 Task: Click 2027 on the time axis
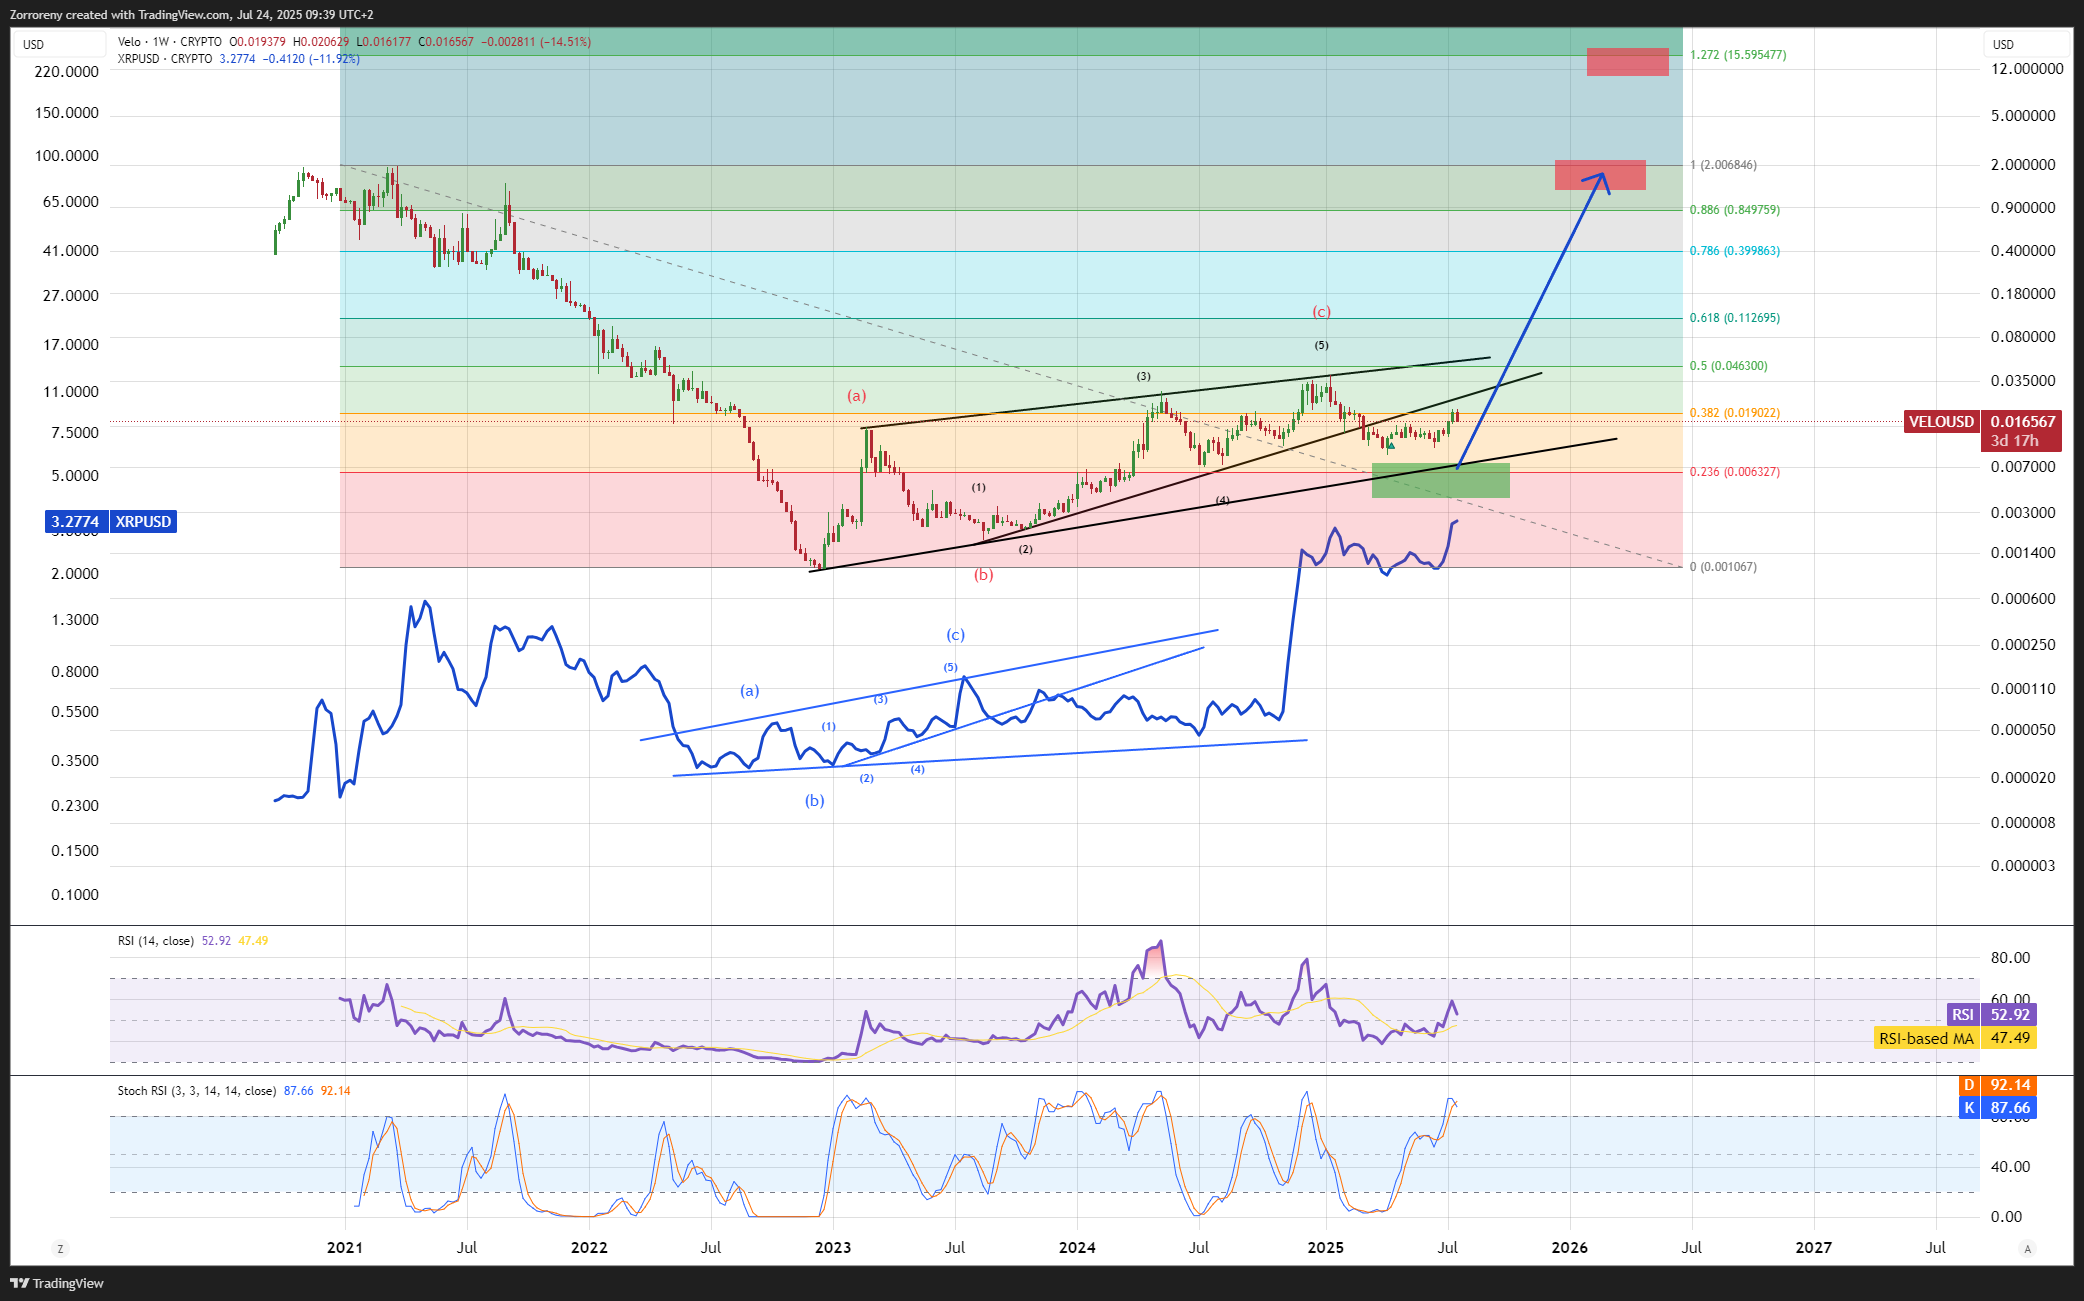(x=1814, y=1248)
